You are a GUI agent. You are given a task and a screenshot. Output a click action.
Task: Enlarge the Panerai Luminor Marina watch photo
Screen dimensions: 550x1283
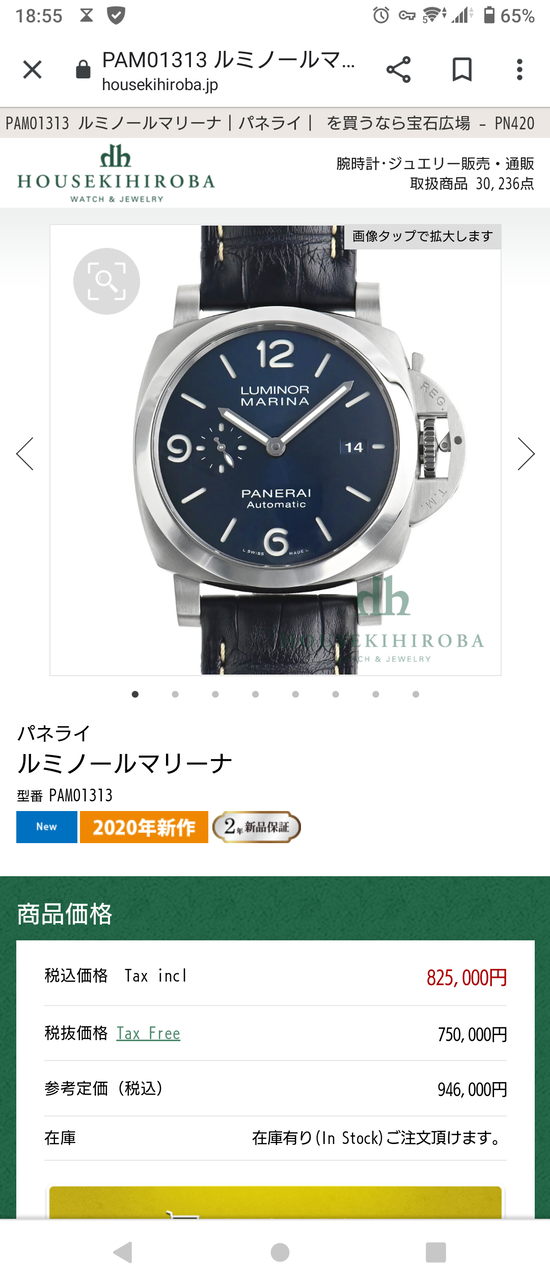pos(276,450)
